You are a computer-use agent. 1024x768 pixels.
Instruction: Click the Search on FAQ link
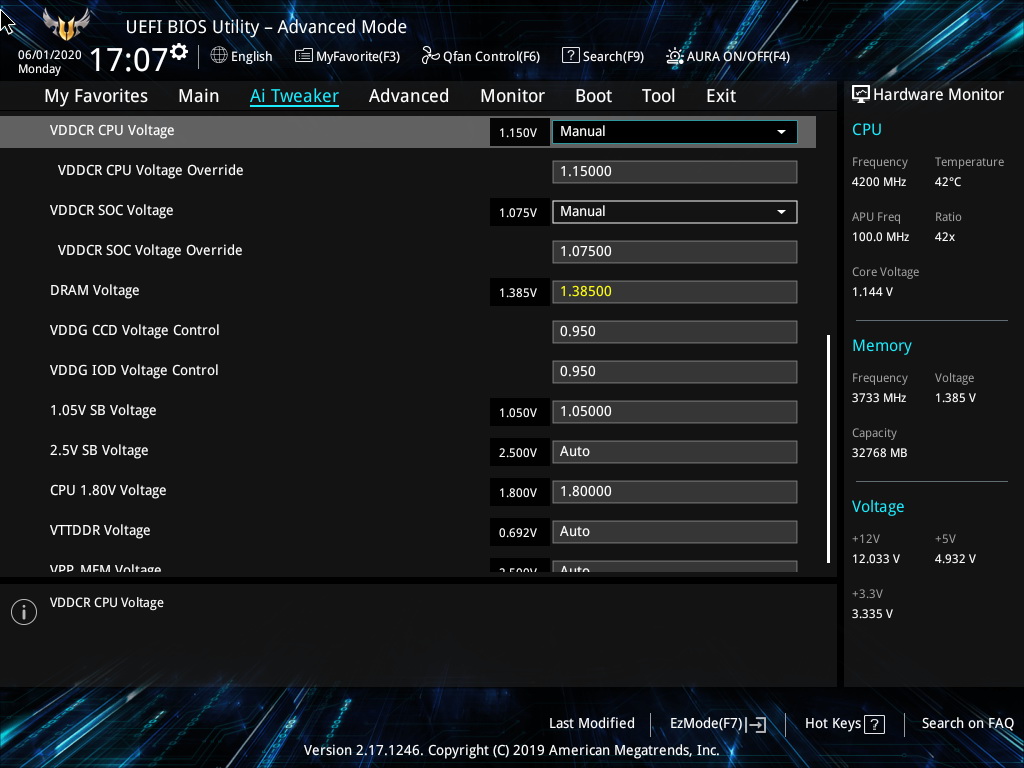(967, 723)
